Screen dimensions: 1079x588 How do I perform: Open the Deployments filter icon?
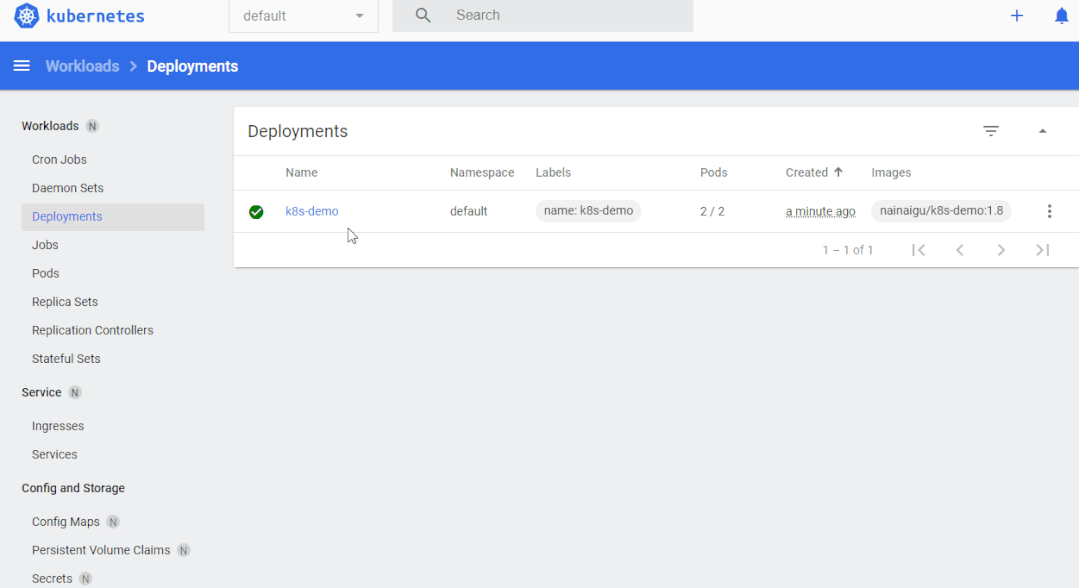[x=990, y=131]
